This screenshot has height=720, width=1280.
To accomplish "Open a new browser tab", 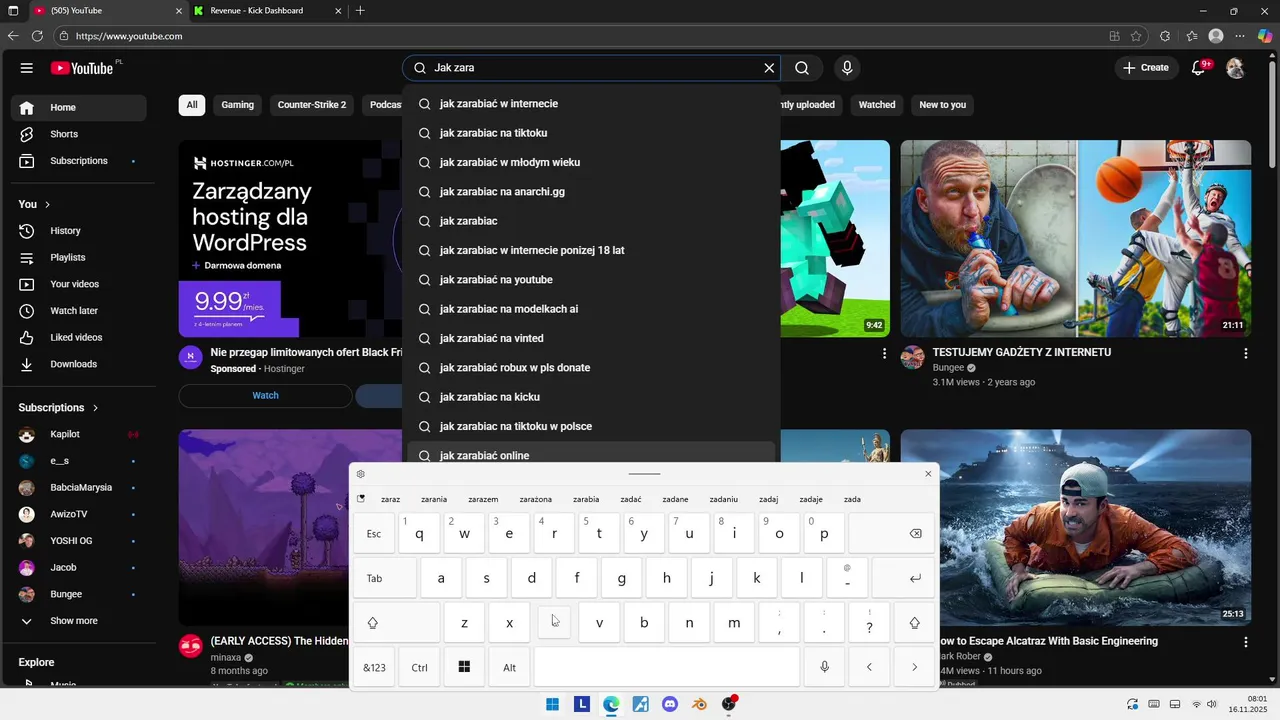I will (x=360, y=11).
